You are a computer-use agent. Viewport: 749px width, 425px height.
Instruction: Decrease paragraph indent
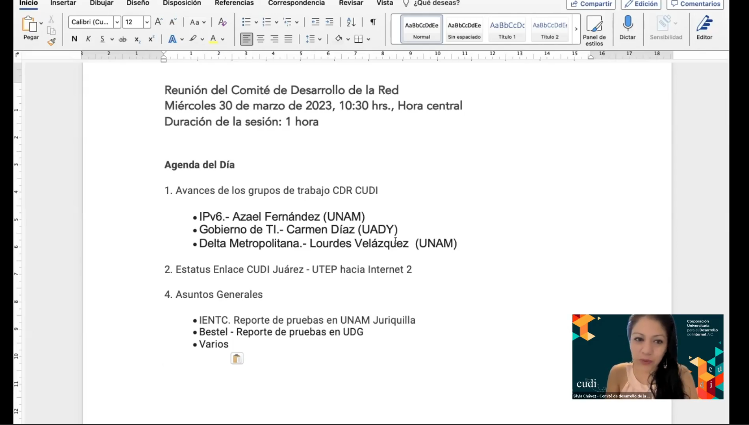coord(315,22)
